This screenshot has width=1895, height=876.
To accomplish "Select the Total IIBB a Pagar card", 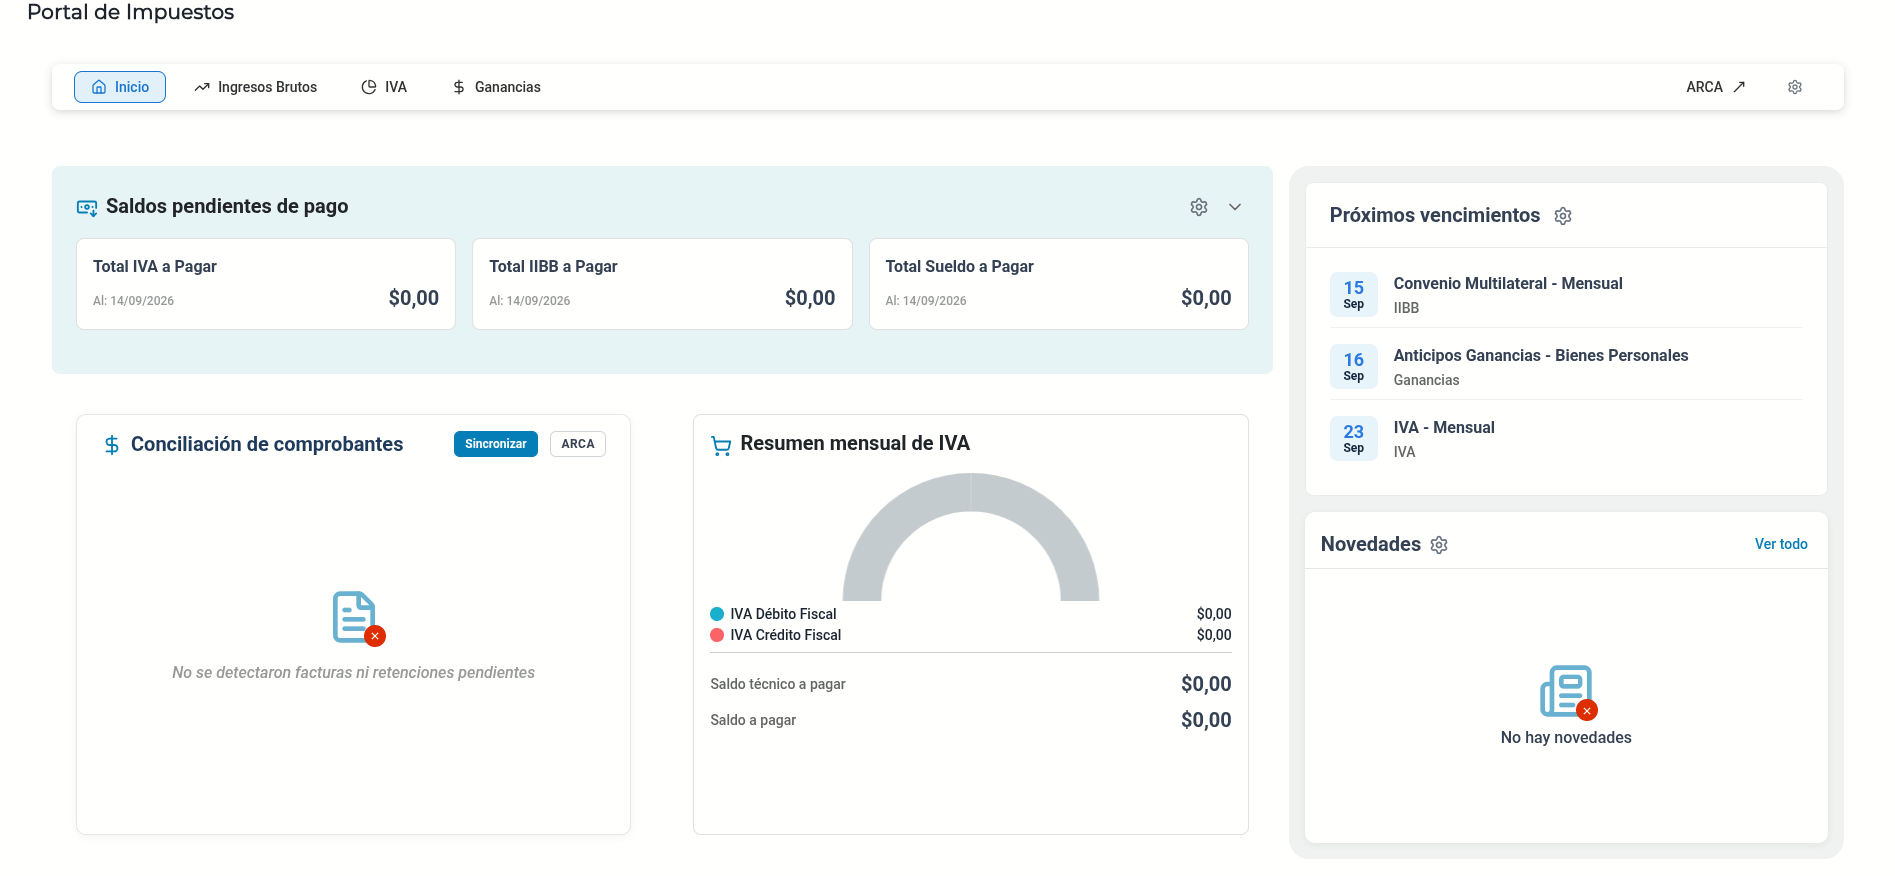I will [662, 284].
